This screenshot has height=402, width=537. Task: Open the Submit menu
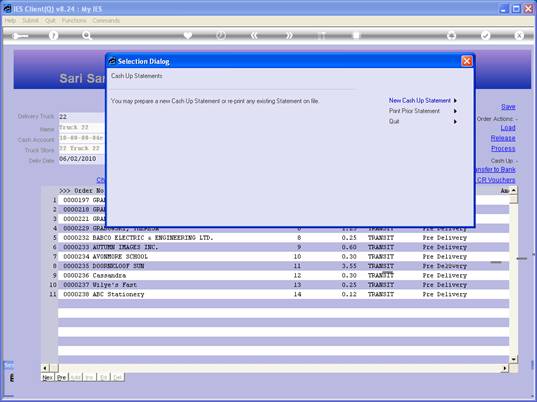click(30, 21)
